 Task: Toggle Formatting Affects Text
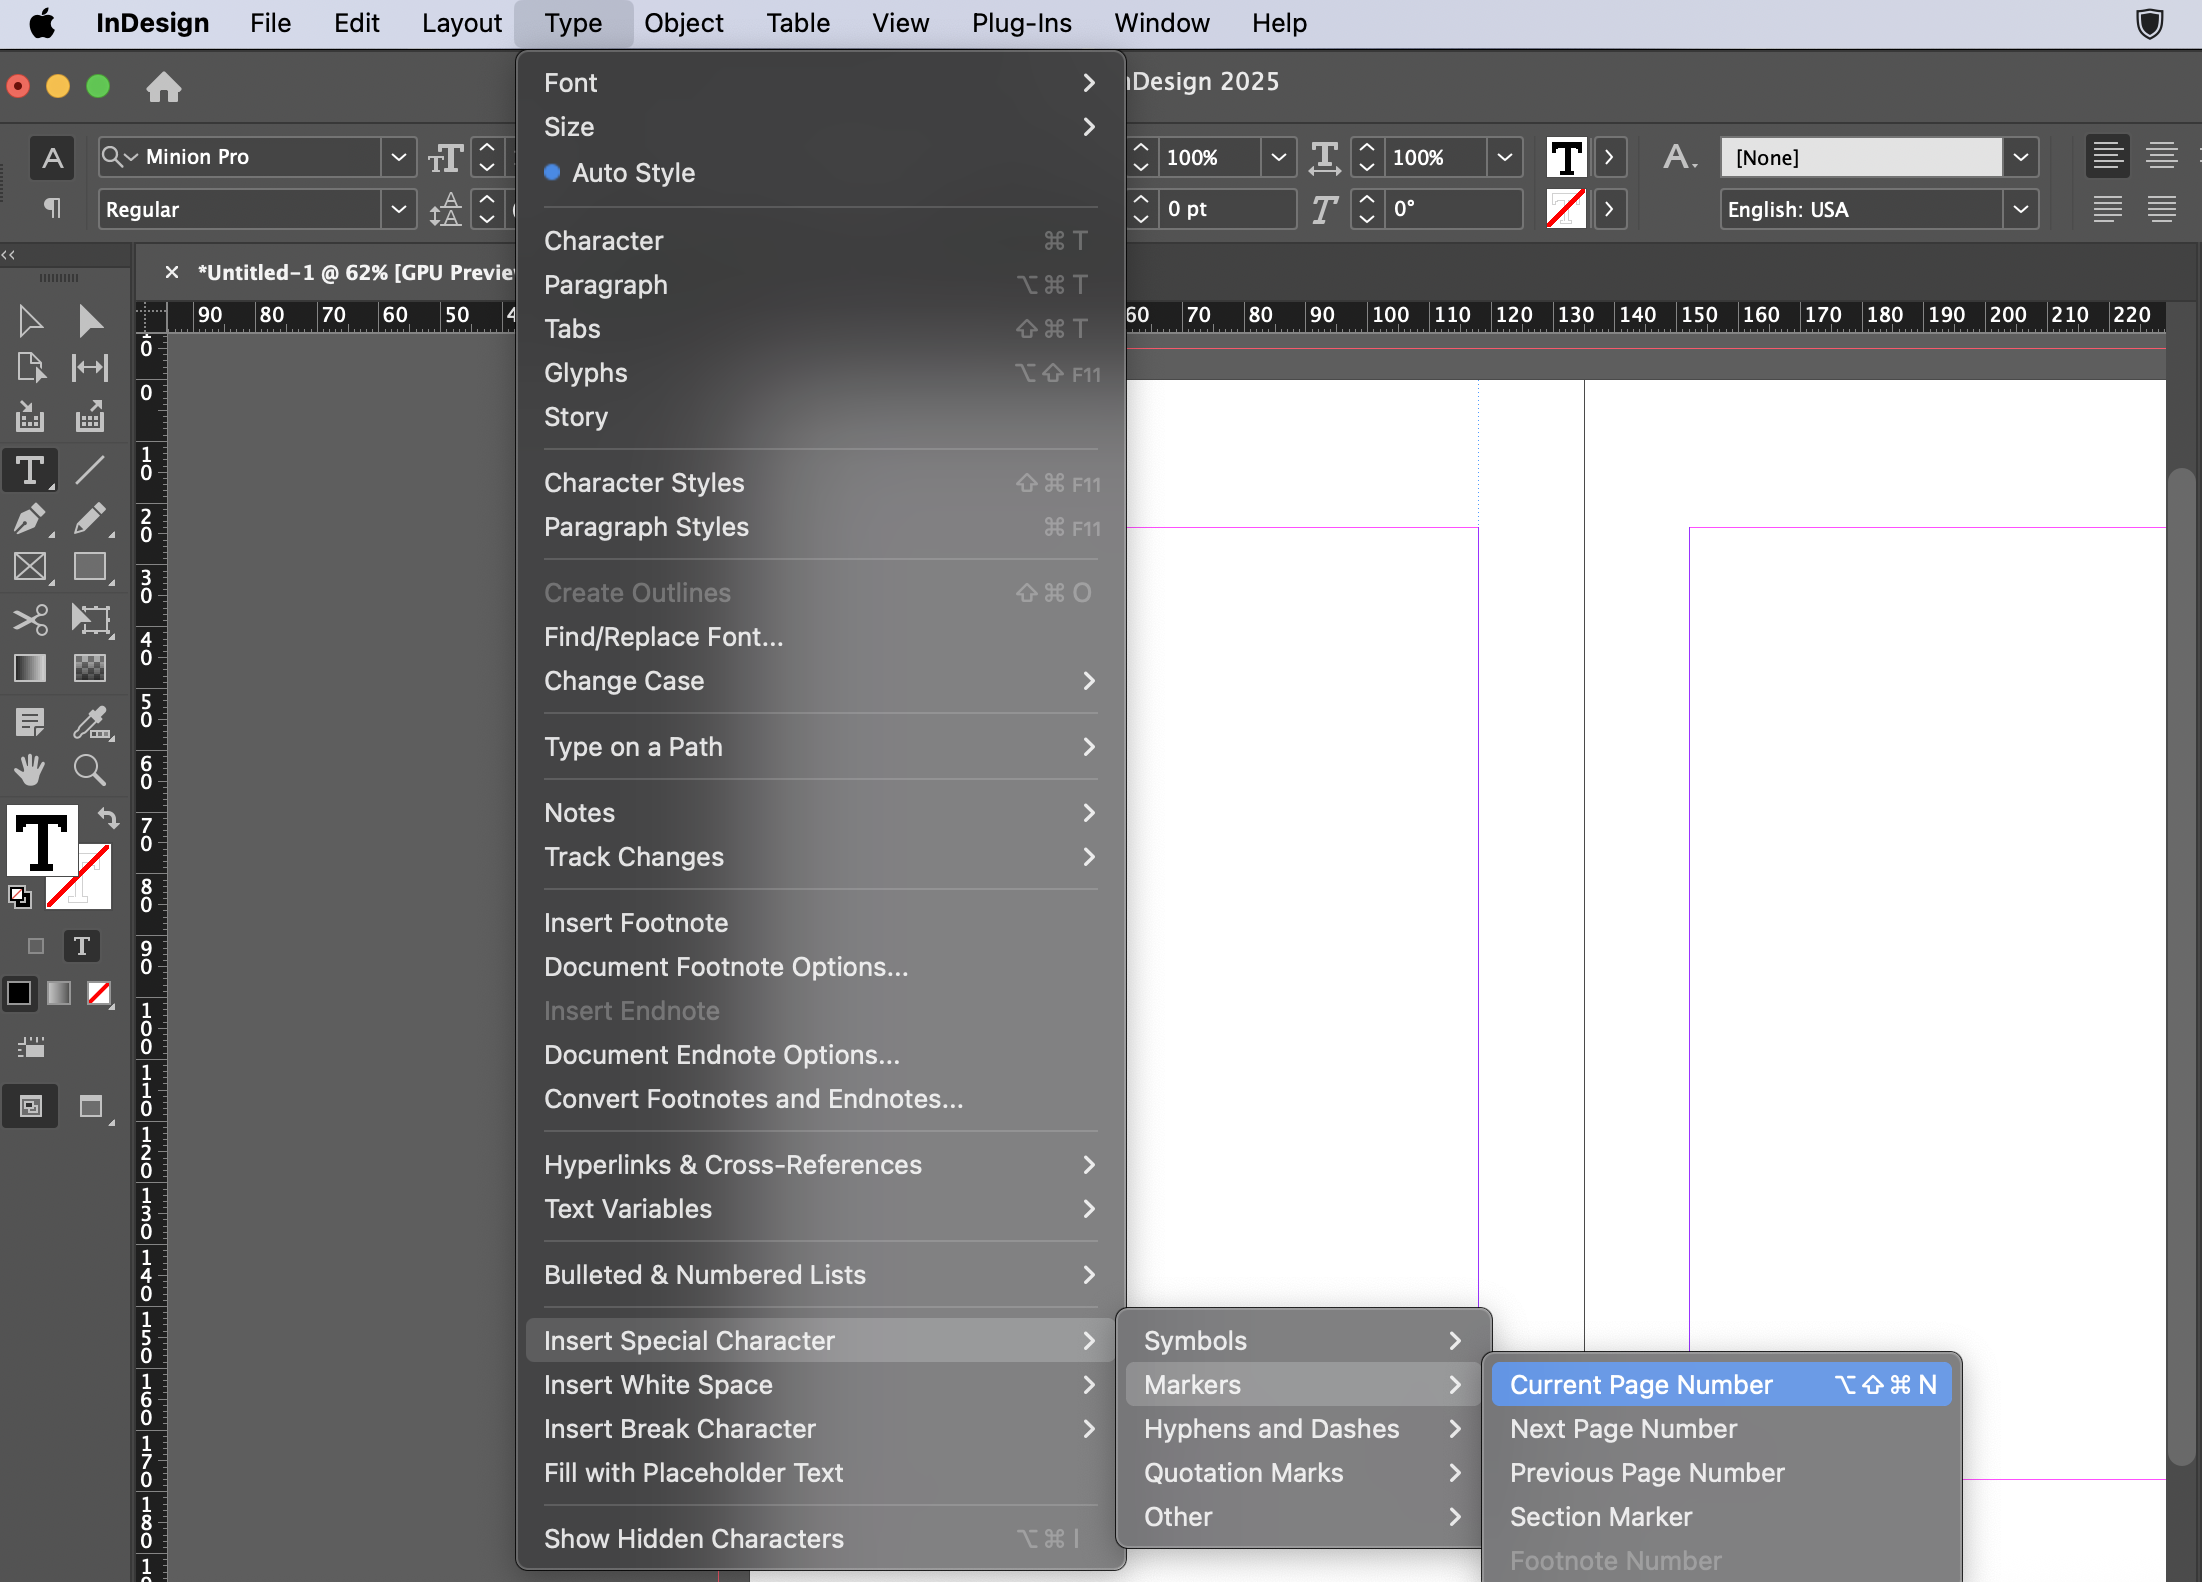82,946
